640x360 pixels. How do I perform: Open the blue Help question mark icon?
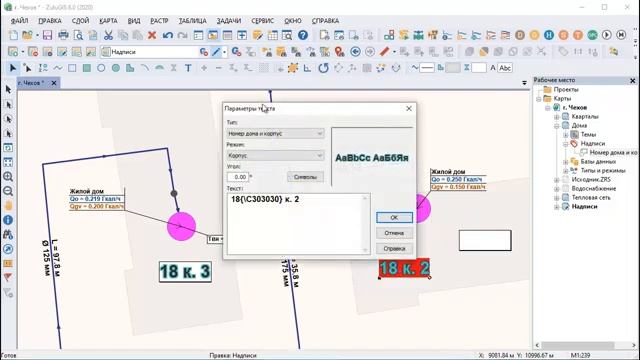click(x=303, y=36)
